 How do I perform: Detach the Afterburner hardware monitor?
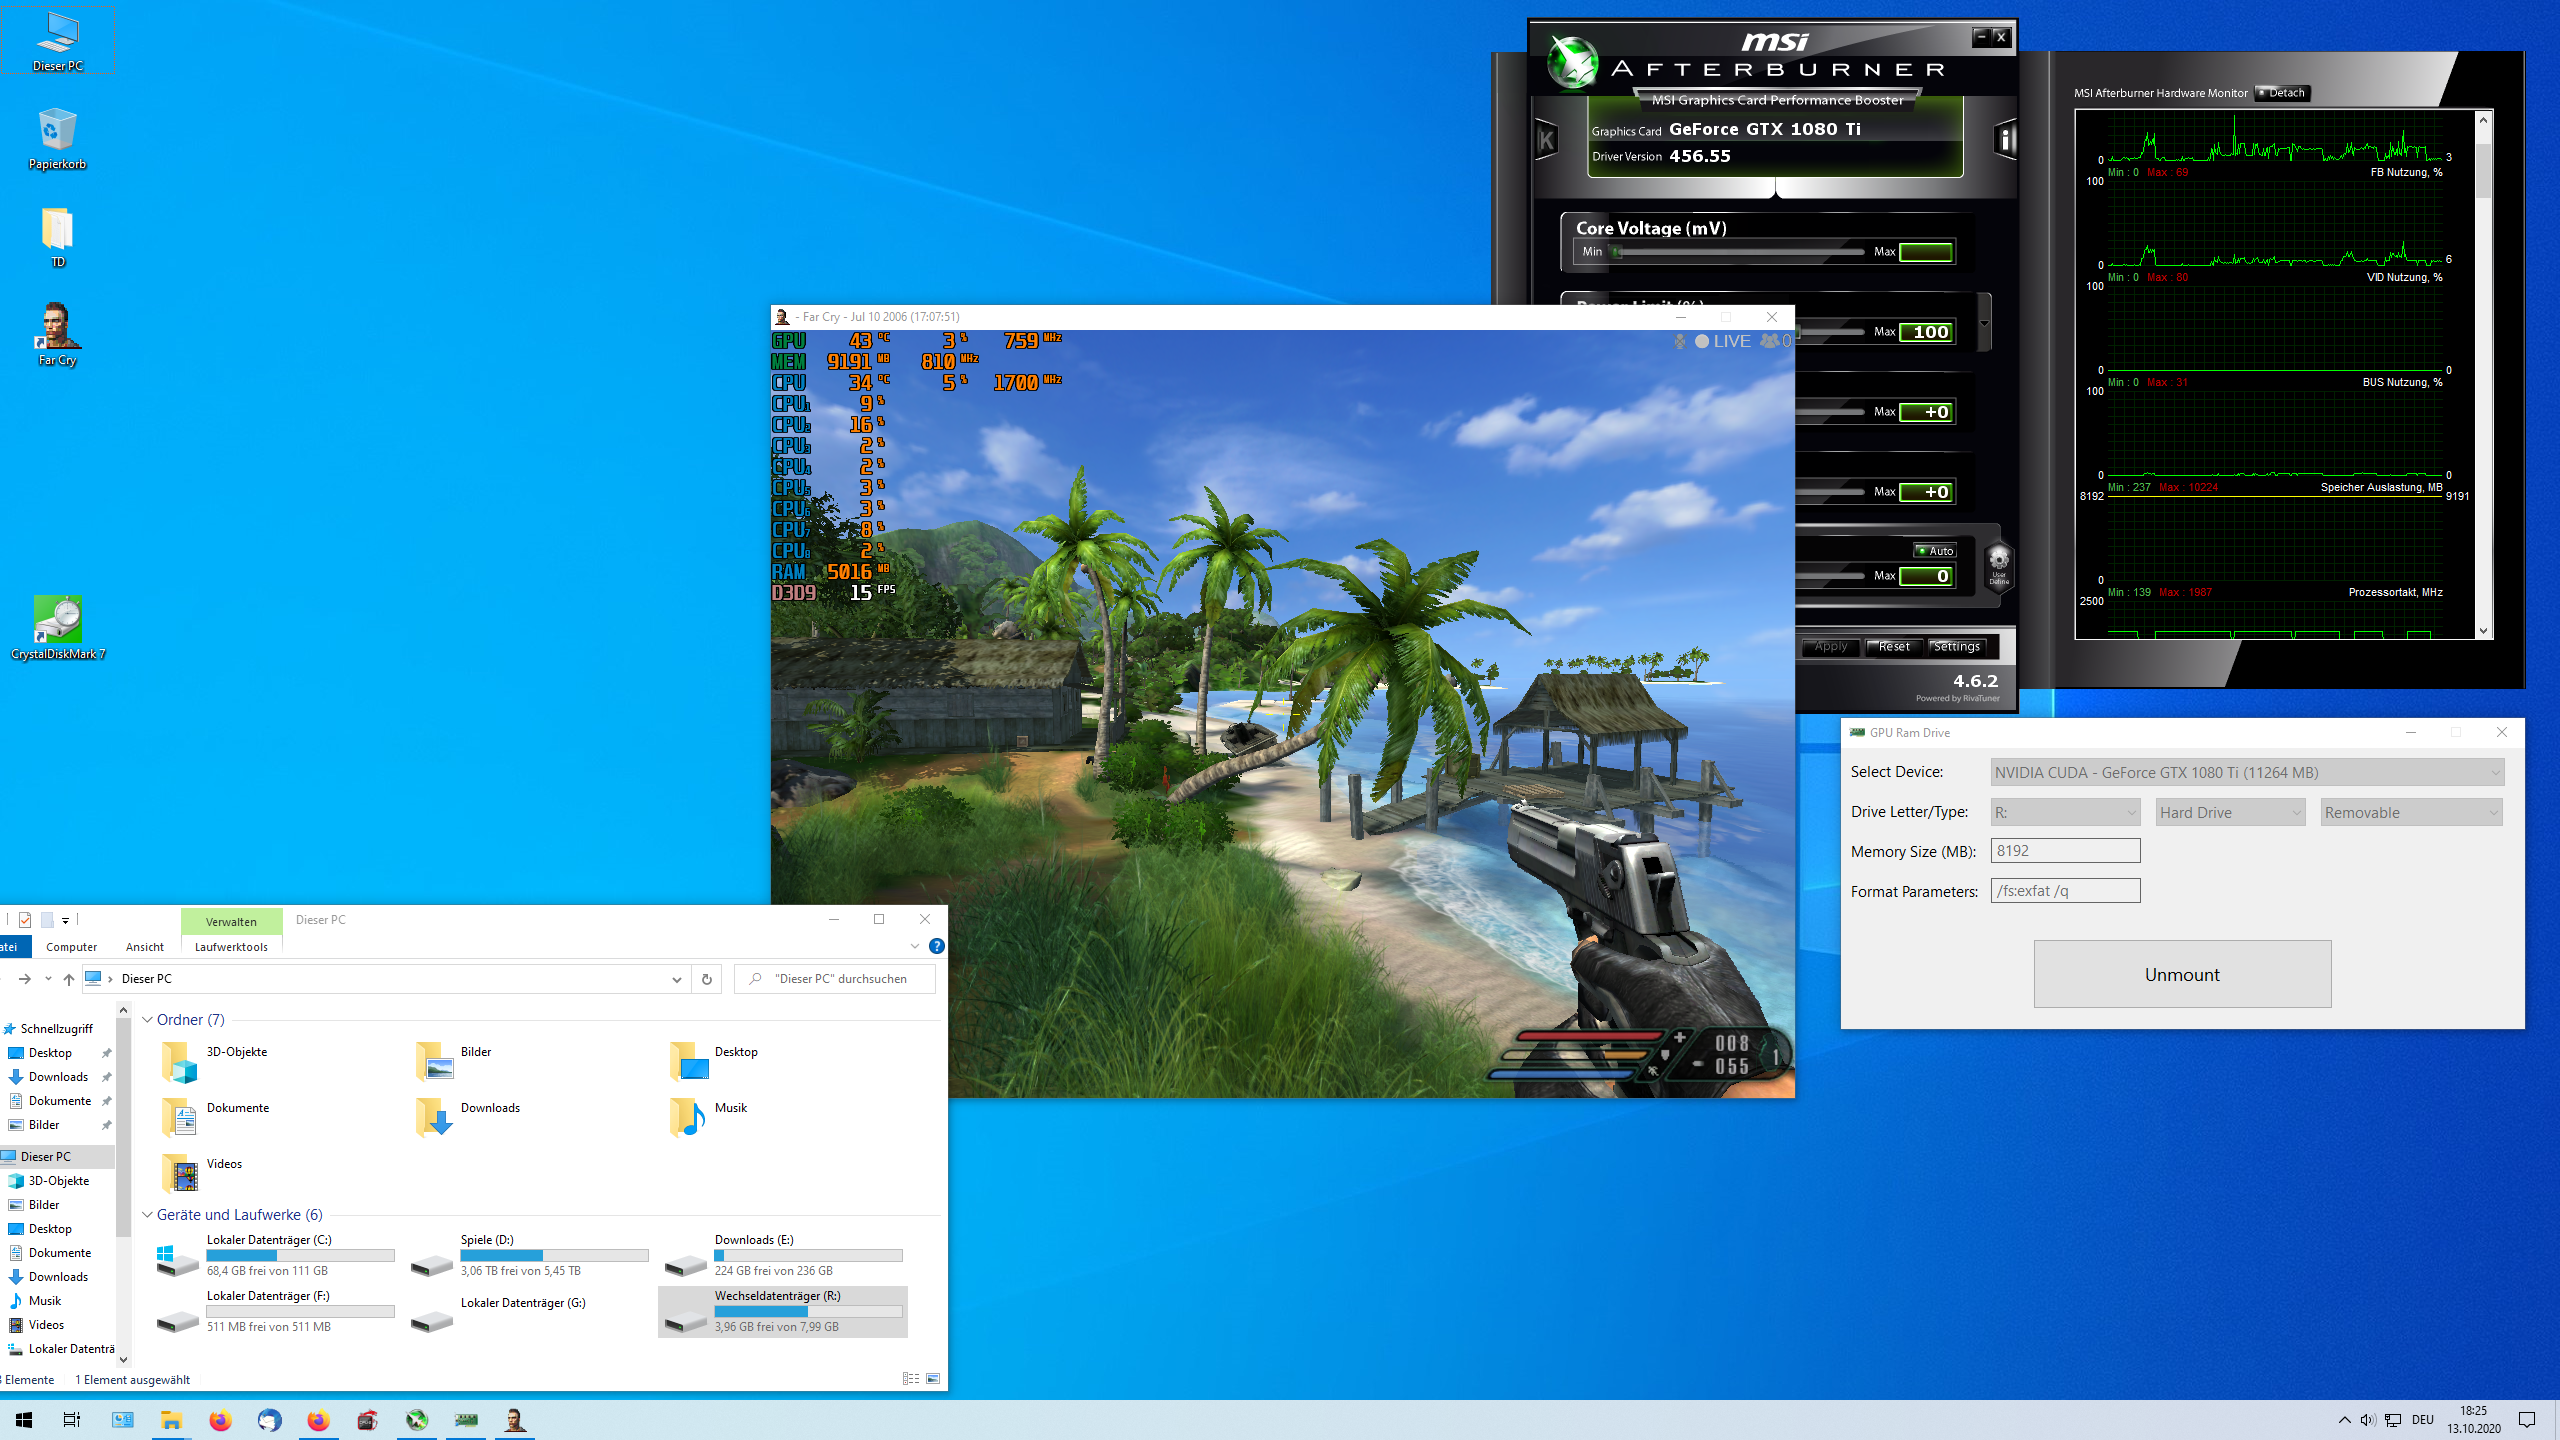point(2281,93)
